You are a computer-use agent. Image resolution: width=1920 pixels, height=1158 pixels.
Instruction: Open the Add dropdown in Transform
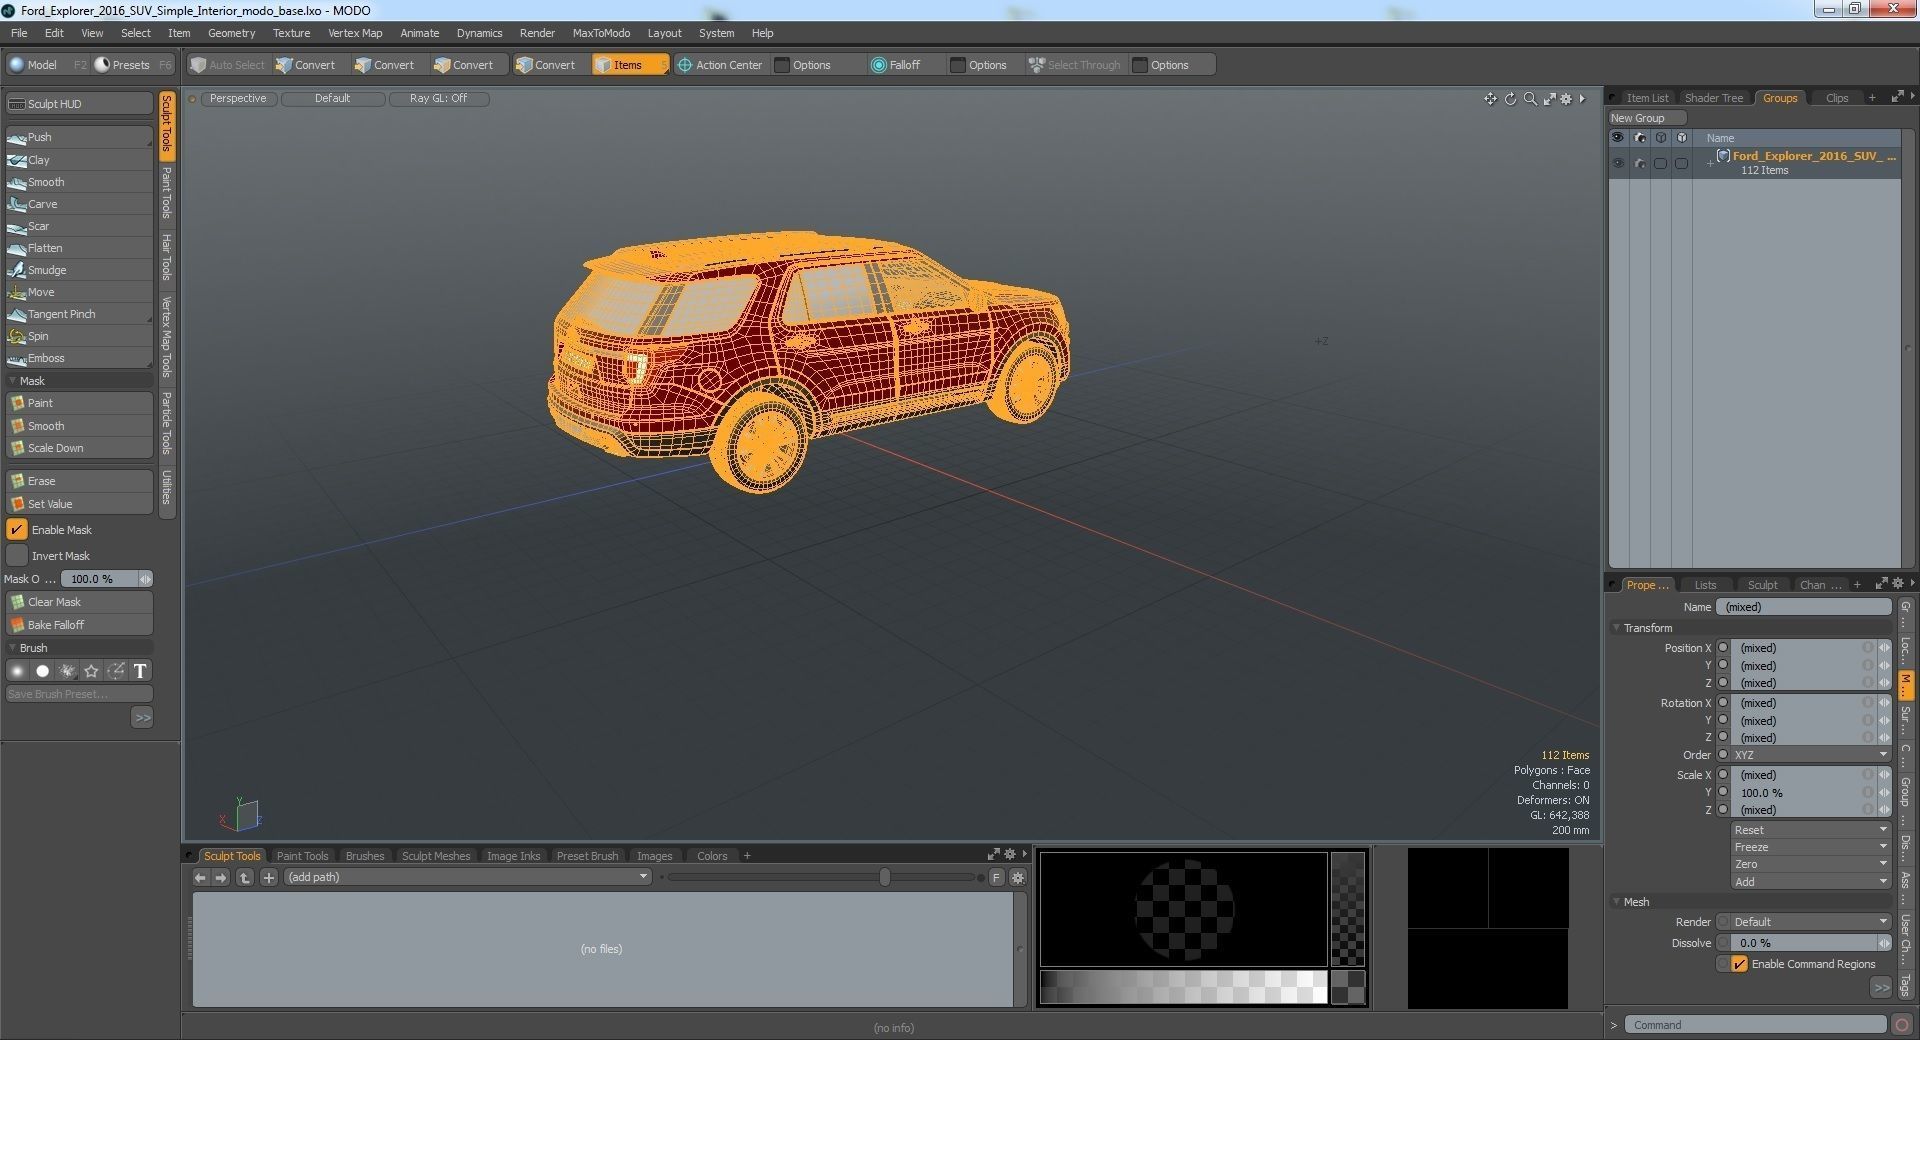pos(1810,882)
